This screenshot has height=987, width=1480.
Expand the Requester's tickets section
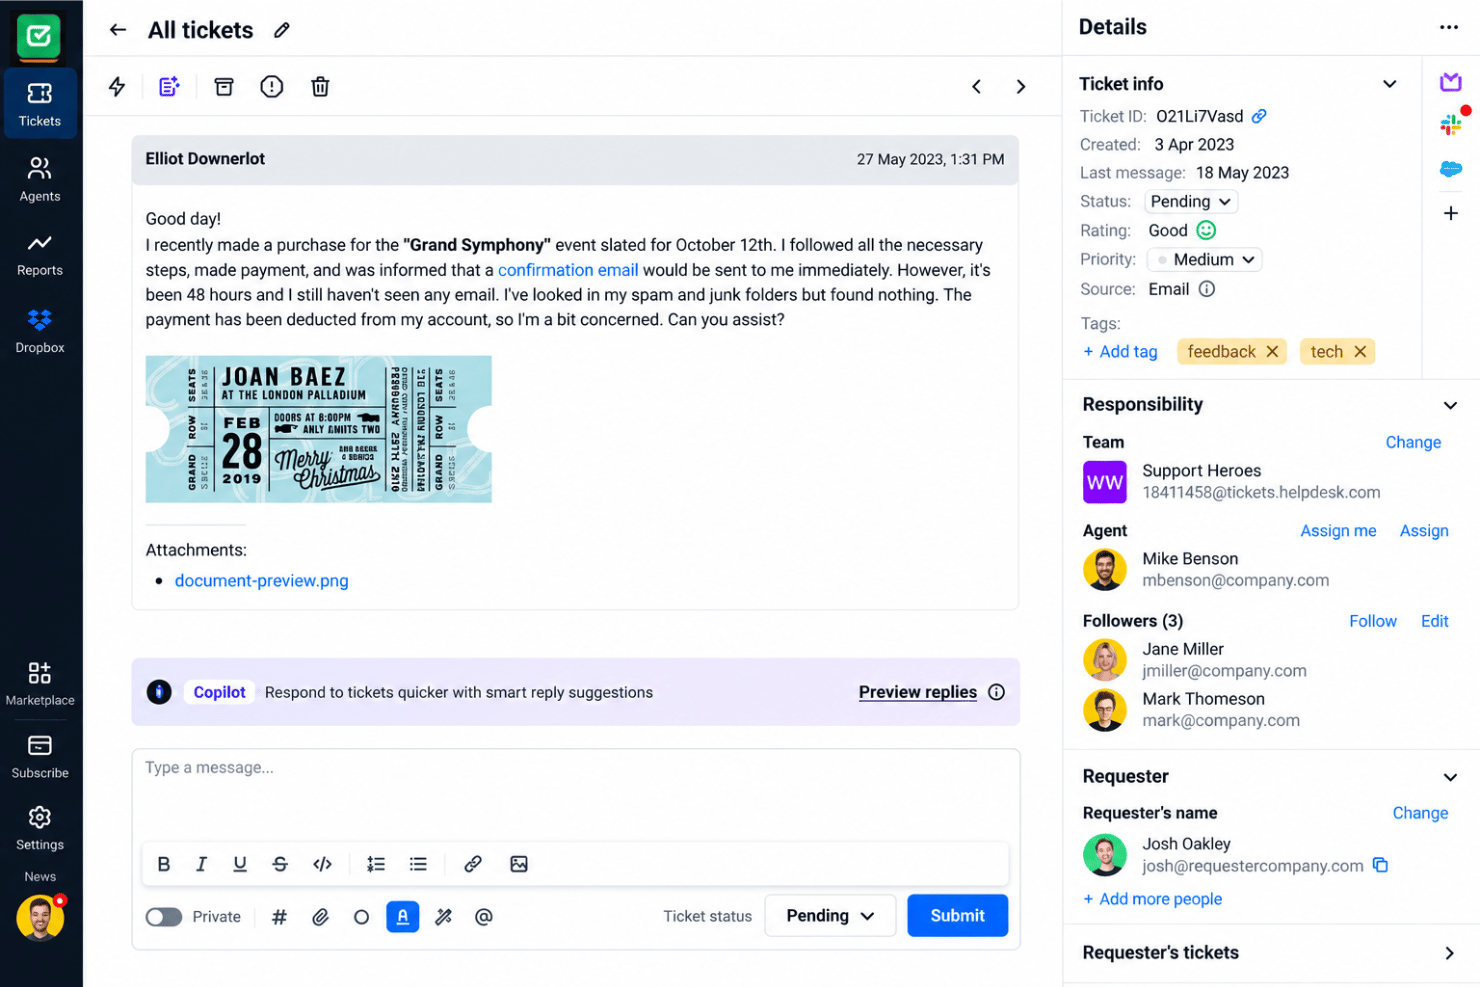(x=1450, y=953)
